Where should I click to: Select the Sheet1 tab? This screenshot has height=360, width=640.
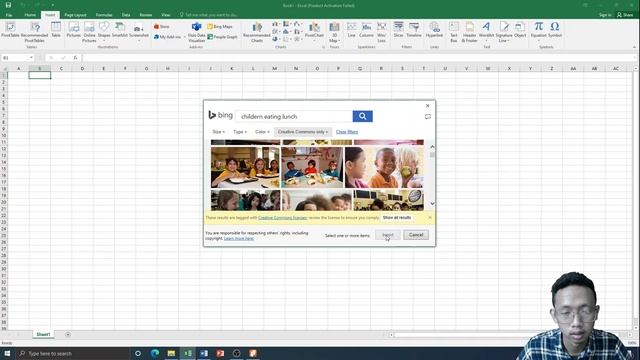coord(43,334)
